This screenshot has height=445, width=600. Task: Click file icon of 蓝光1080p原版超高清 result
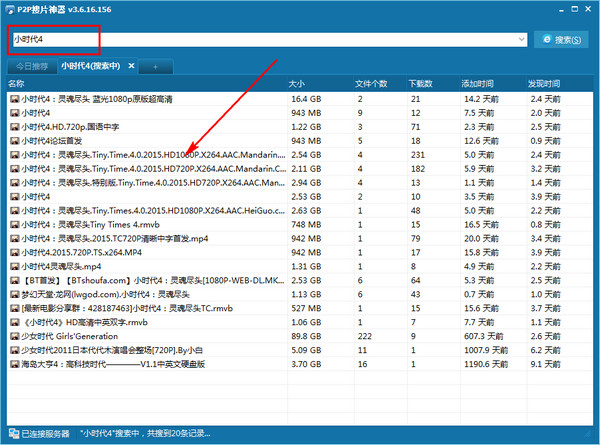pos(14,99)
